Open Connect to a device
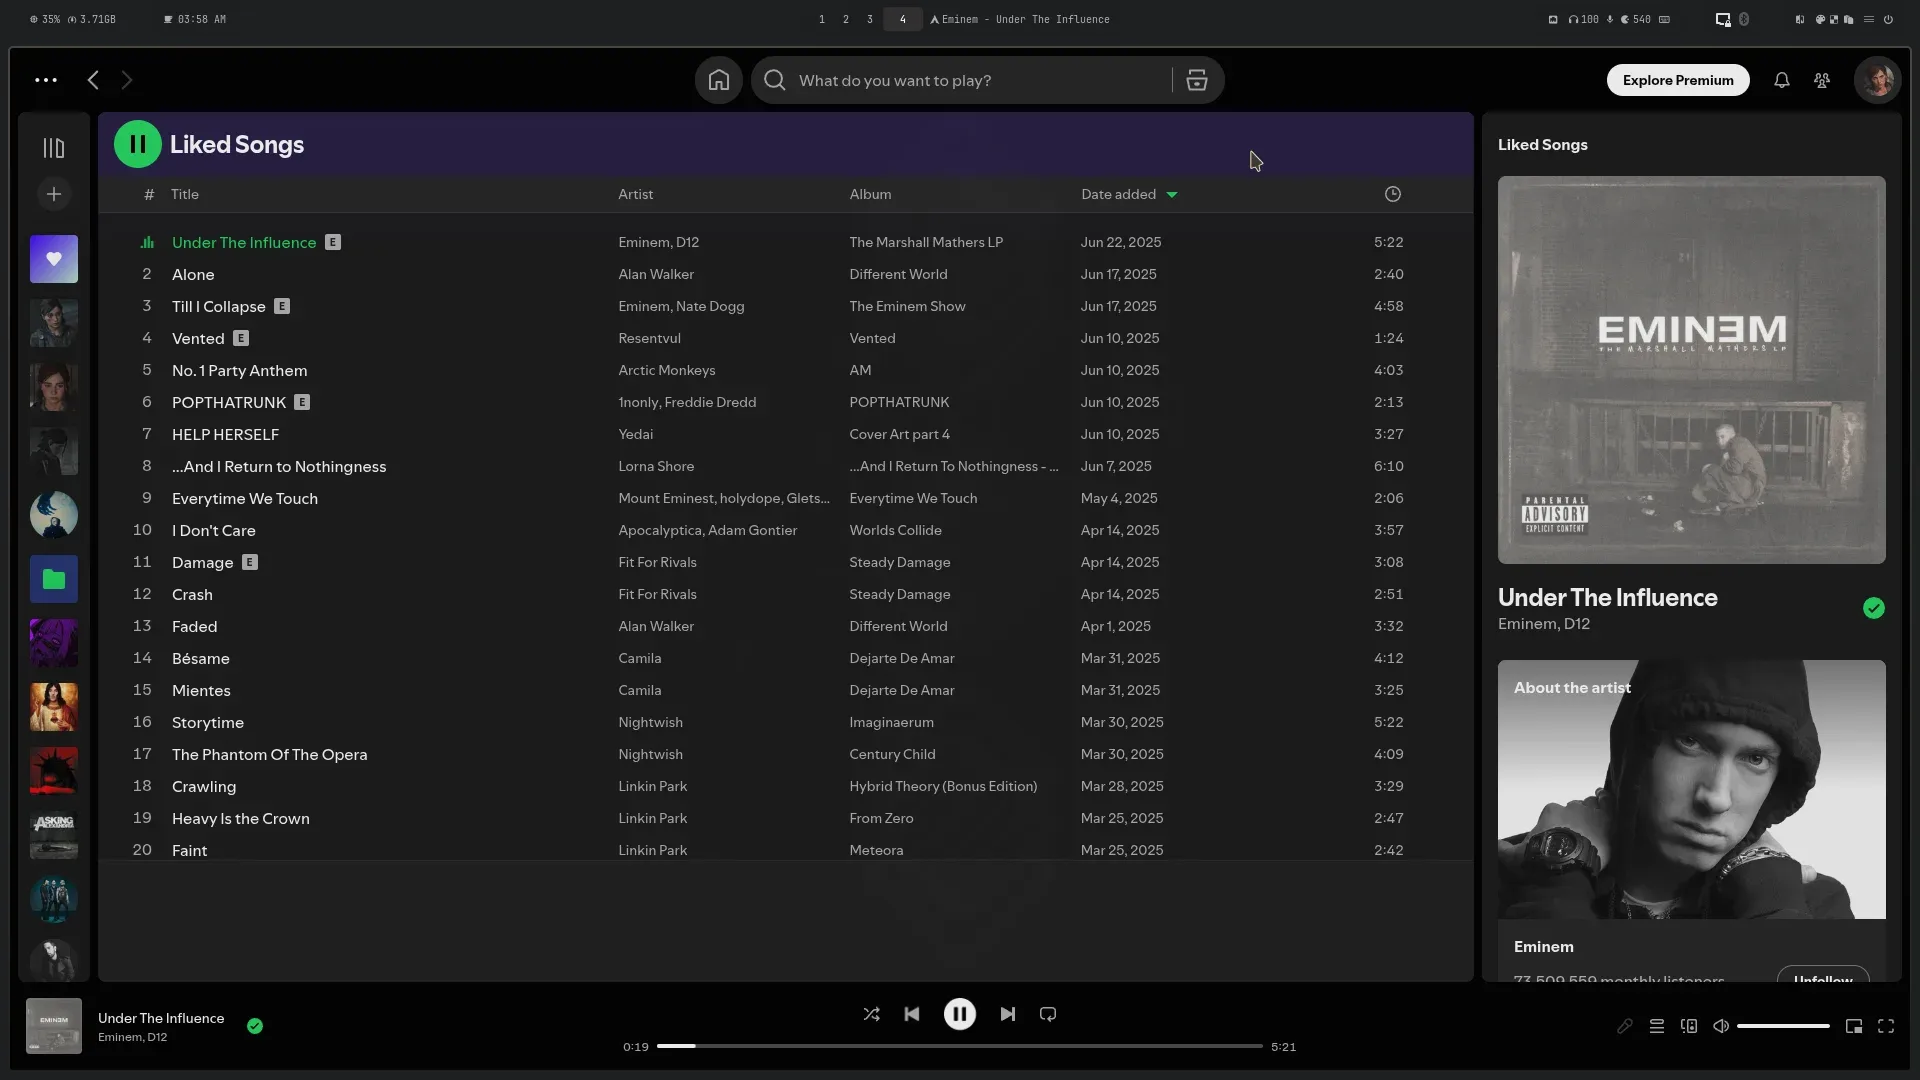The width and height of the screenshot is (1920, 1080). (x=1689, y=1026)
